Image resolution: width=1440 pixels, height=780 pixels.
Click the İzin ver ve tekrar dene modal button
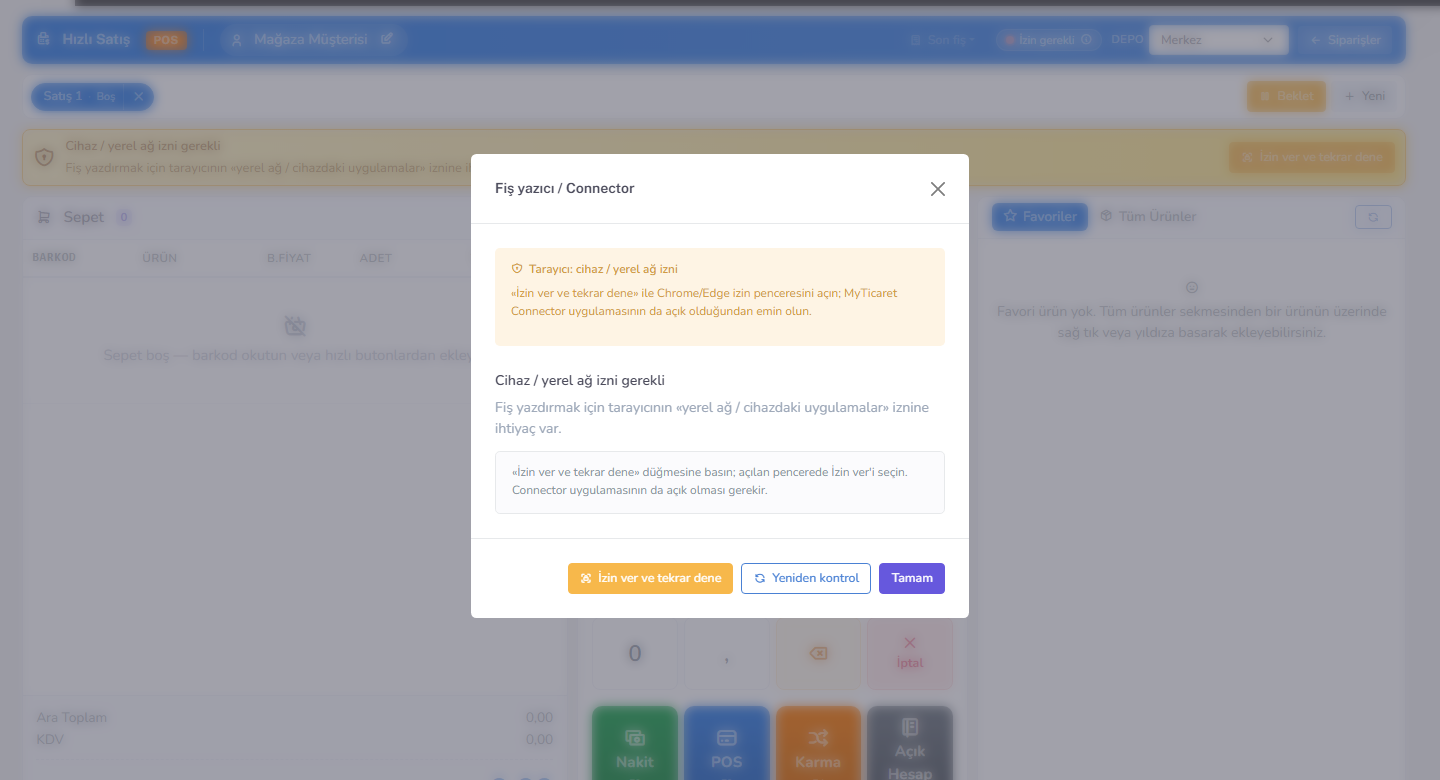click(650, 578)
